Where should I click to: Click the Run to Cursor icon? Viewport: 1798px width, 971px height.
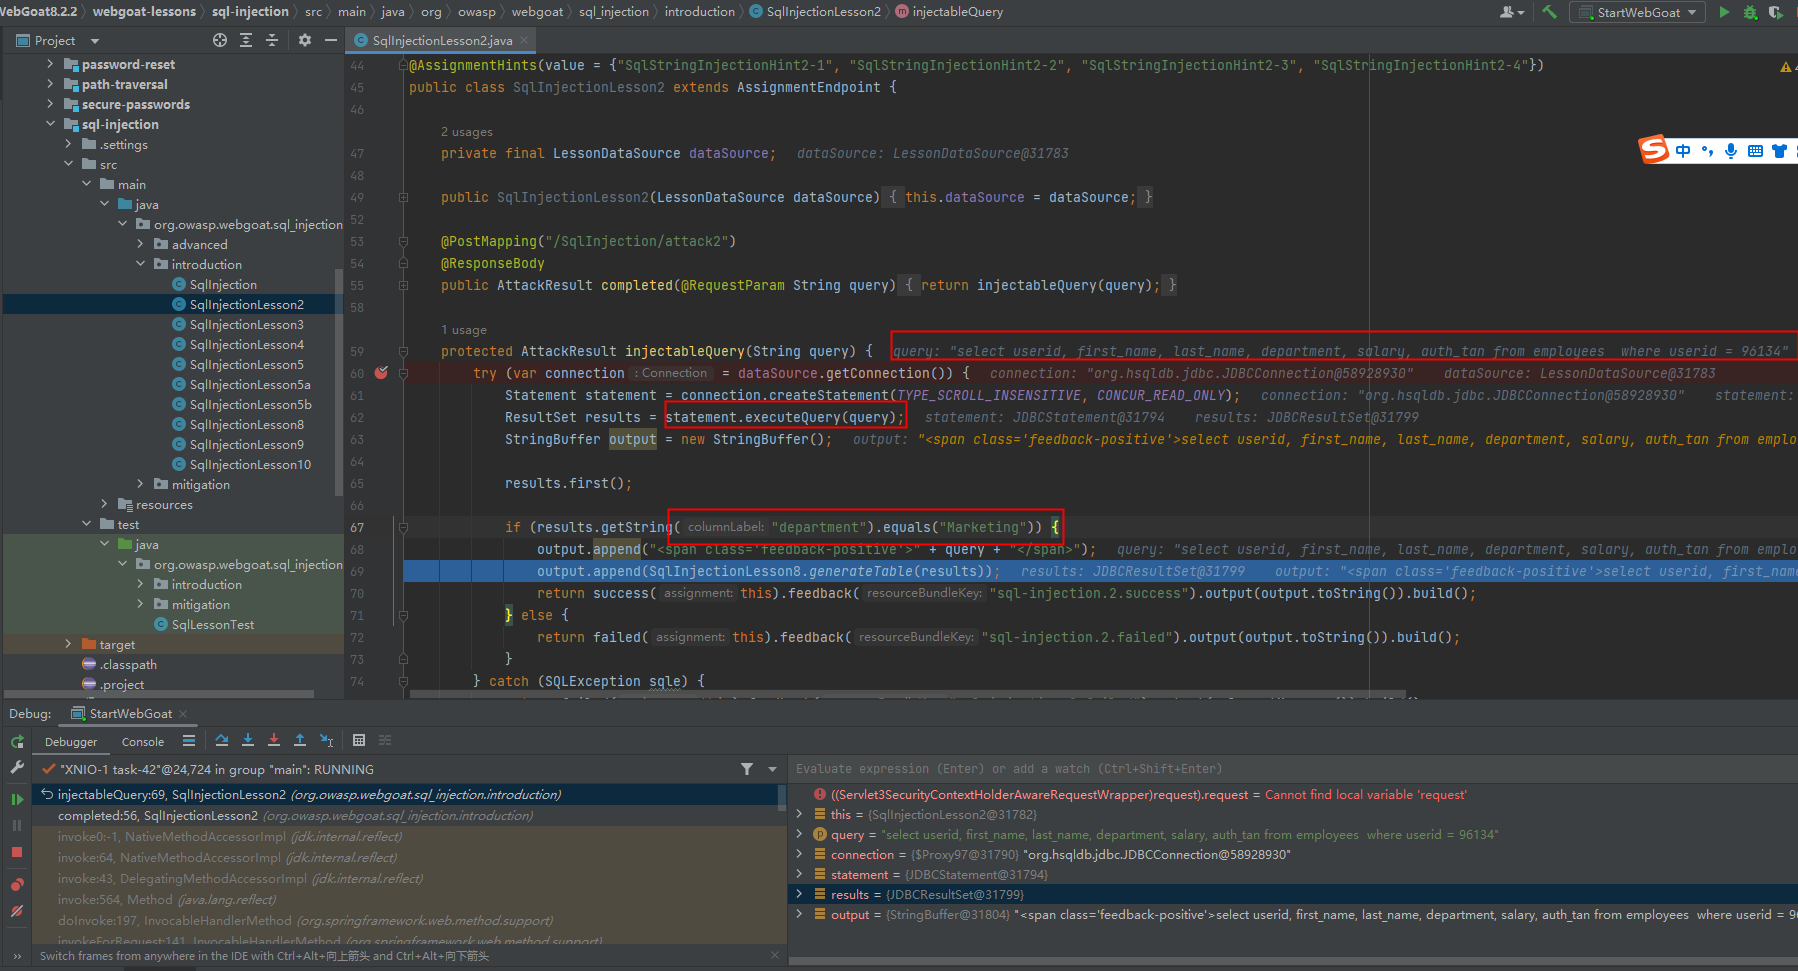[326, 740]
